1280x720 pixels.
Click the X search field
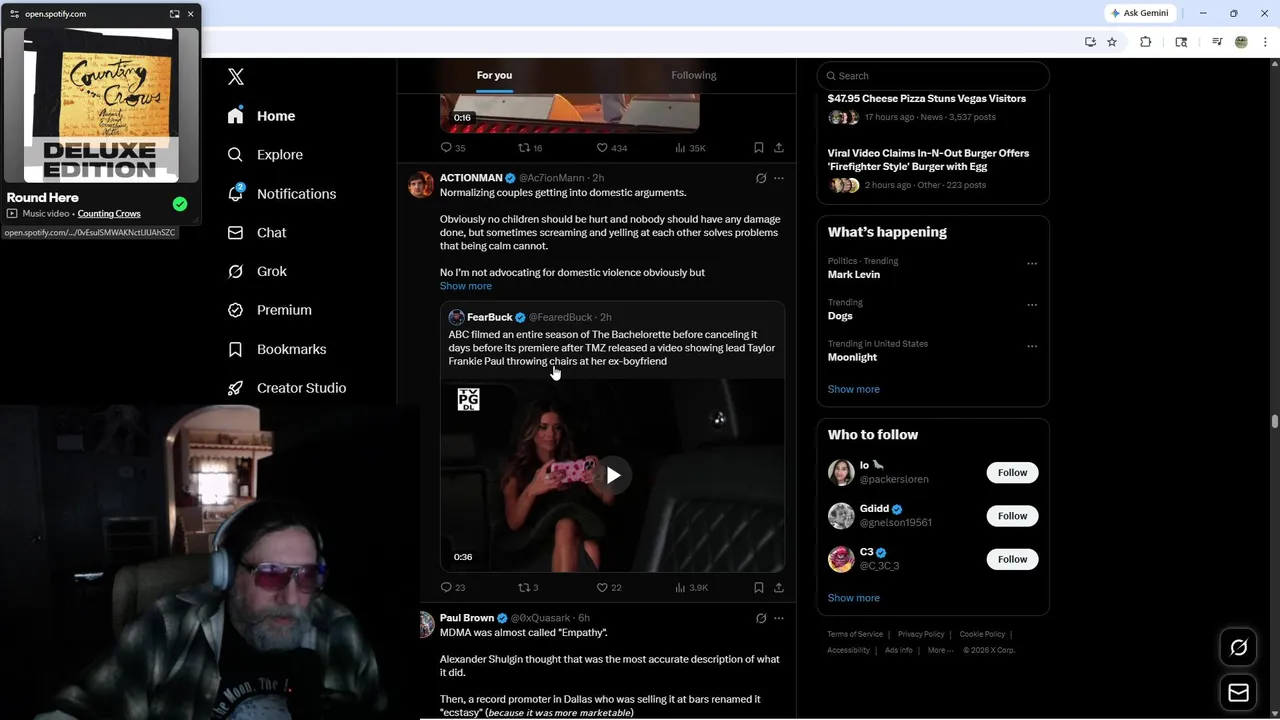click(933, 76)
